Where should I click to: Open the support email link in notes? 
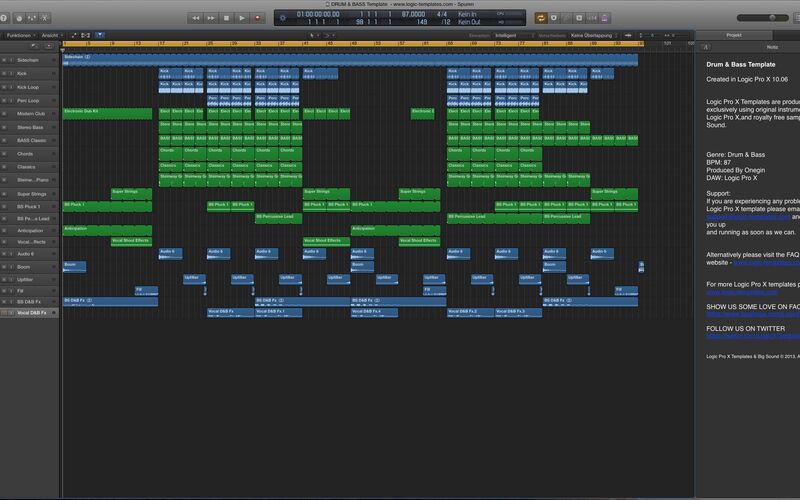[748, 217]
